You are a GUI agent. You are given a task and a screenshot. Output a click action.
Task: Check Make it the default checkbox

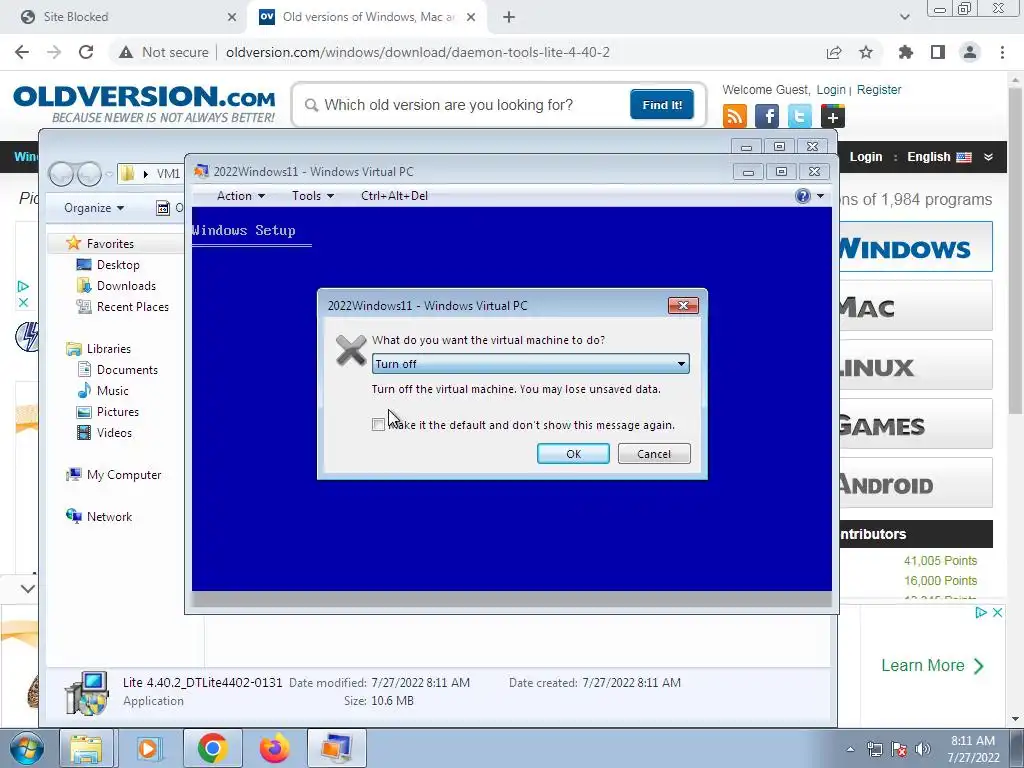pyautogui.click(x=378, y=424)
